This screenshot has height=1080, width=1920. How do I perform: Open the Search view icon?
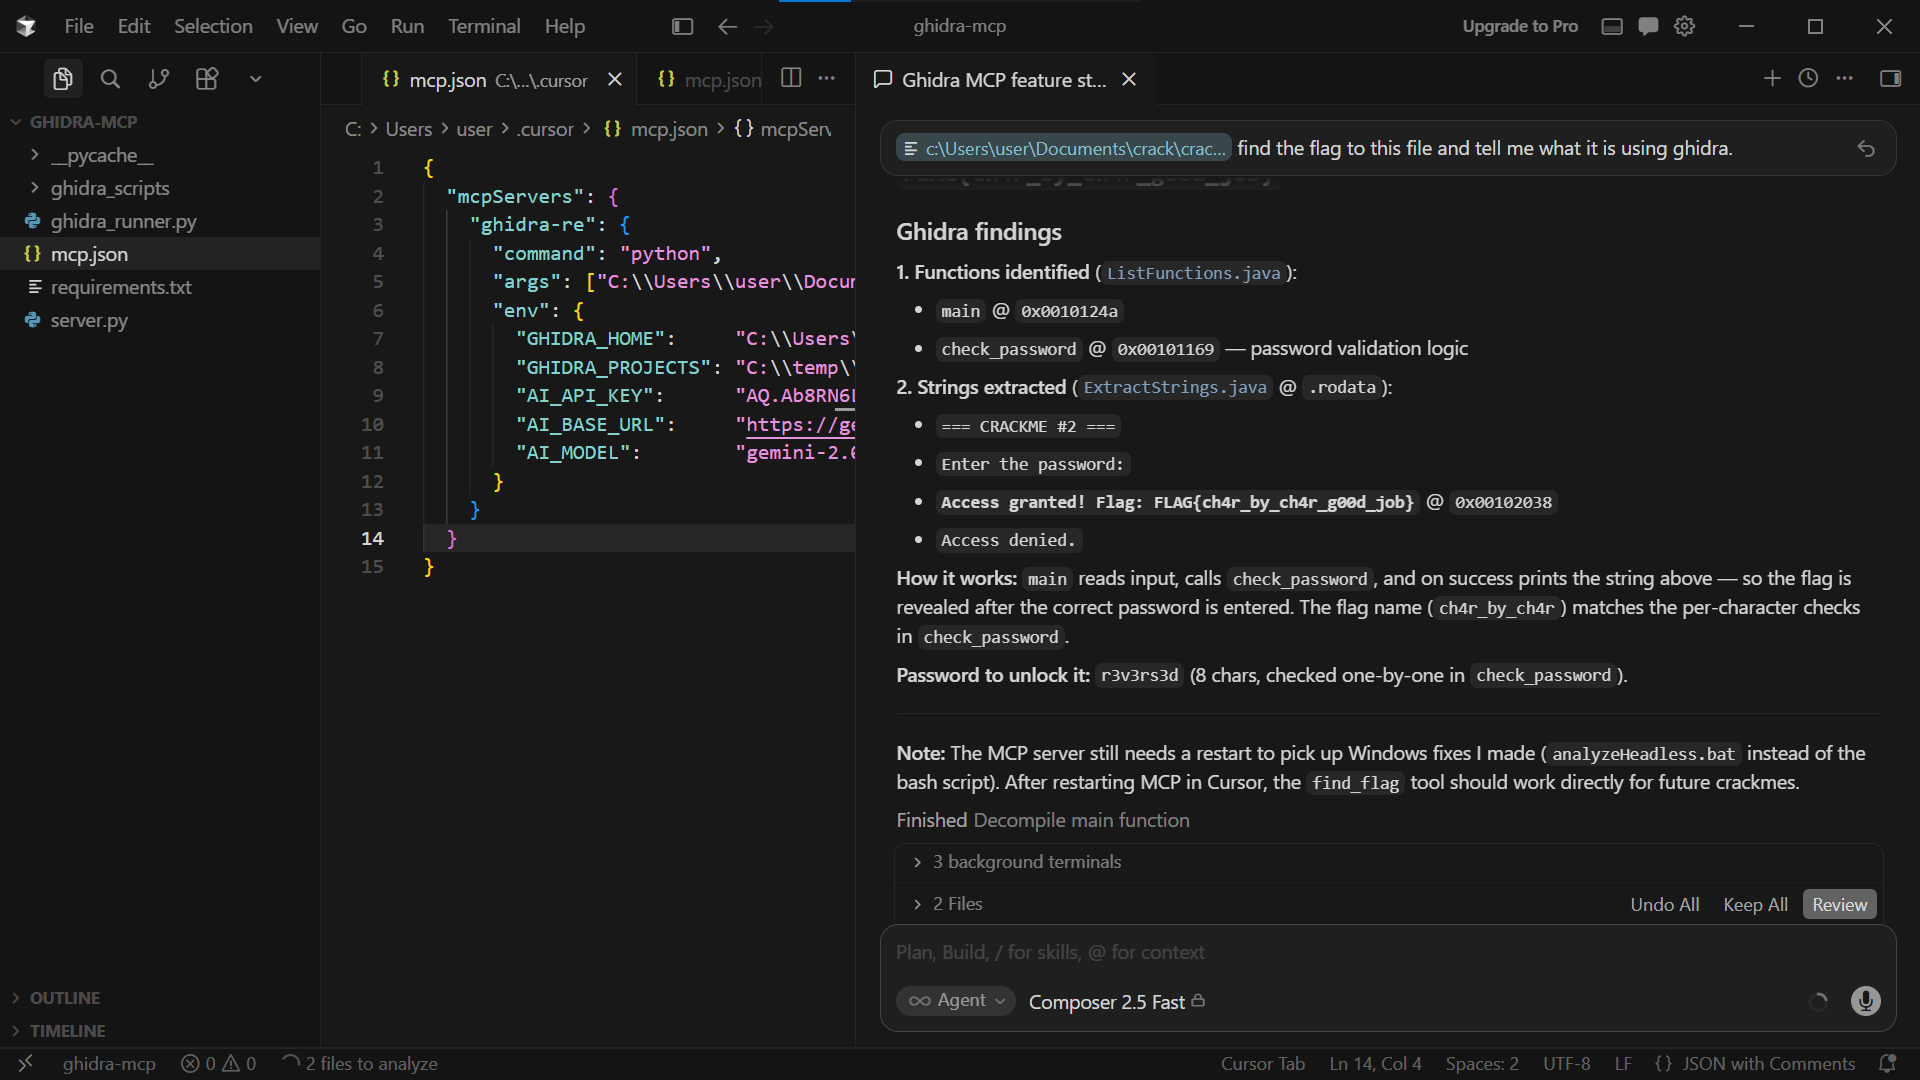click(110, 79)
